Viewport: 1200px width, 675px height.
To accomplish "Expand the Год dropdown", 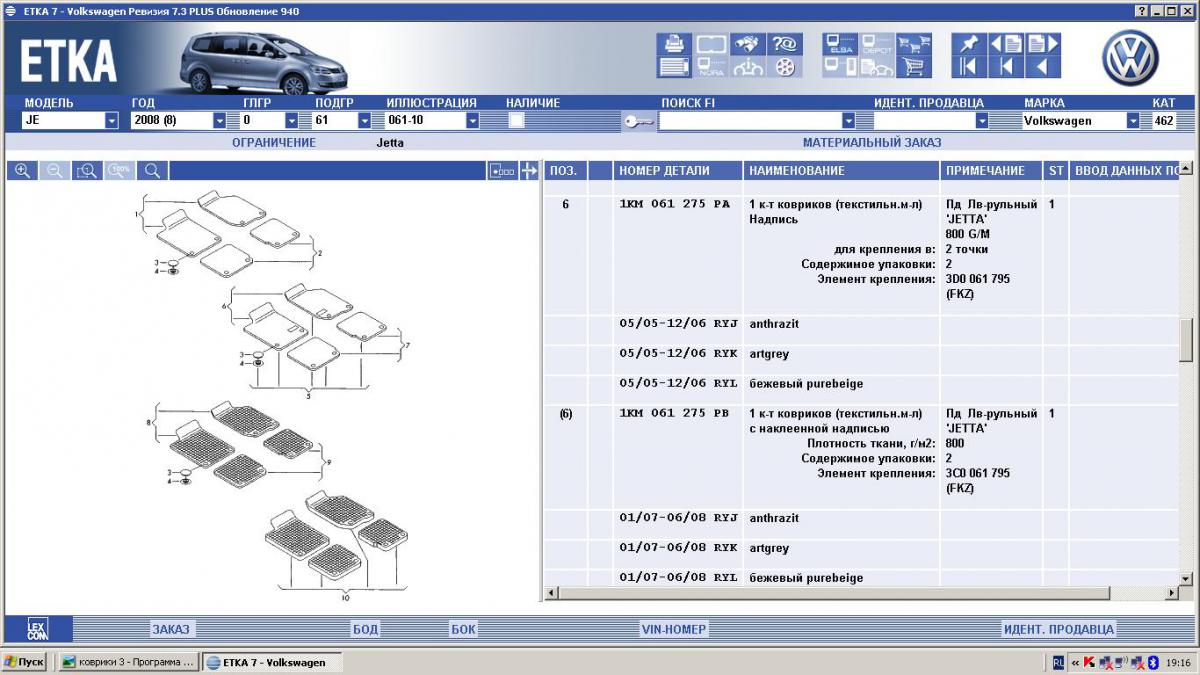I will pos(219,121).
